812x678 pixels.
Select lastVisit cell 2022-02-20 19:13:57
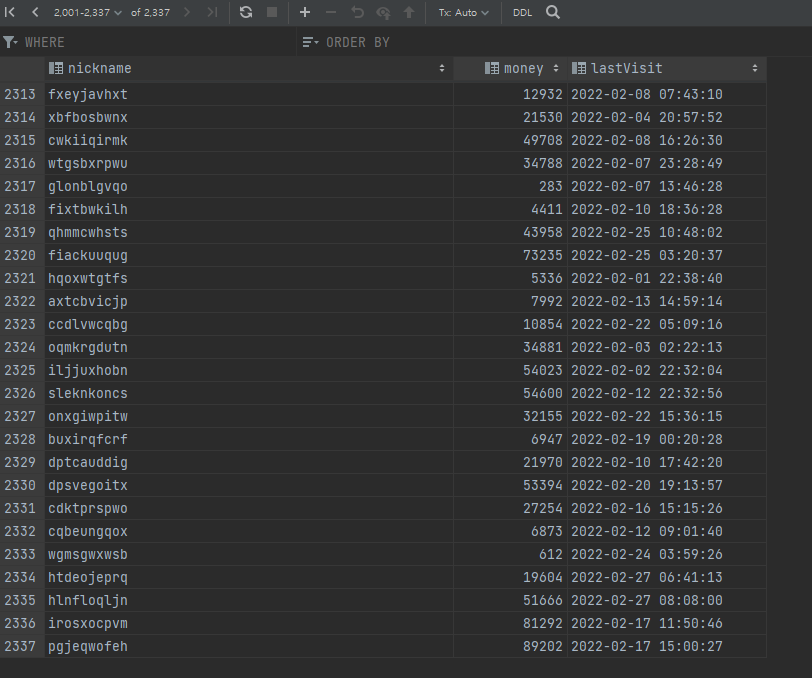click(x=667, y=485)
